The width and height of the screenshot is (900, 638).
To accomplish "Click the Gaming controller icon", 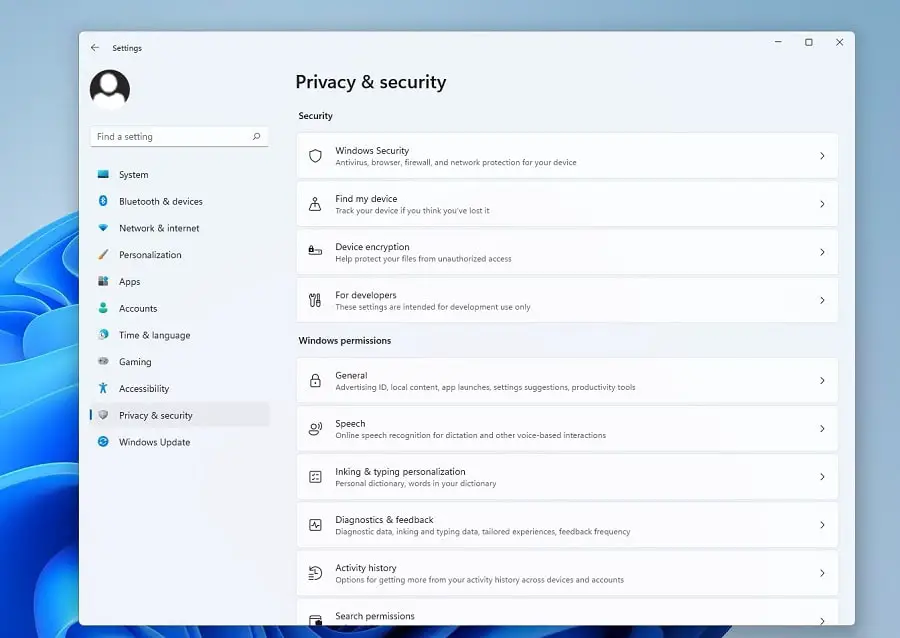I will click(103, 361).
